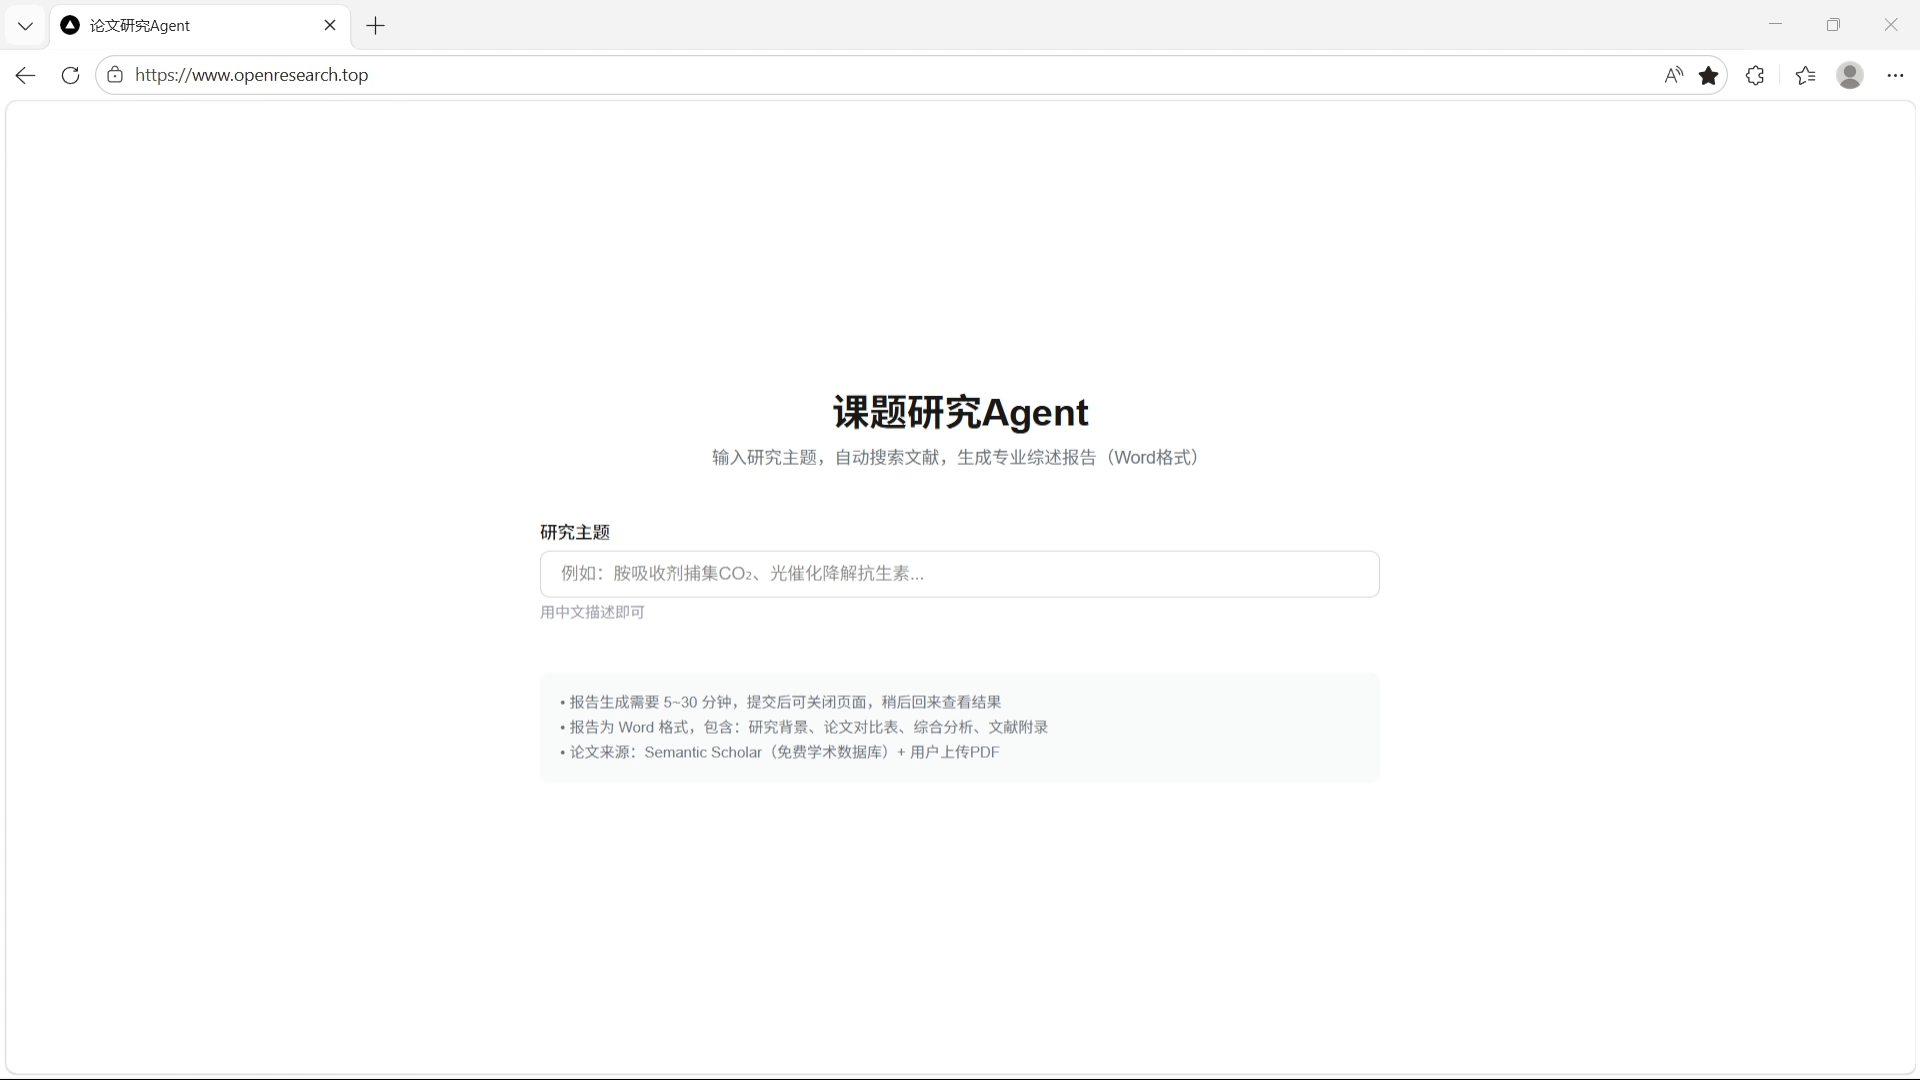Click the 课题研究Agent heading

960,412
